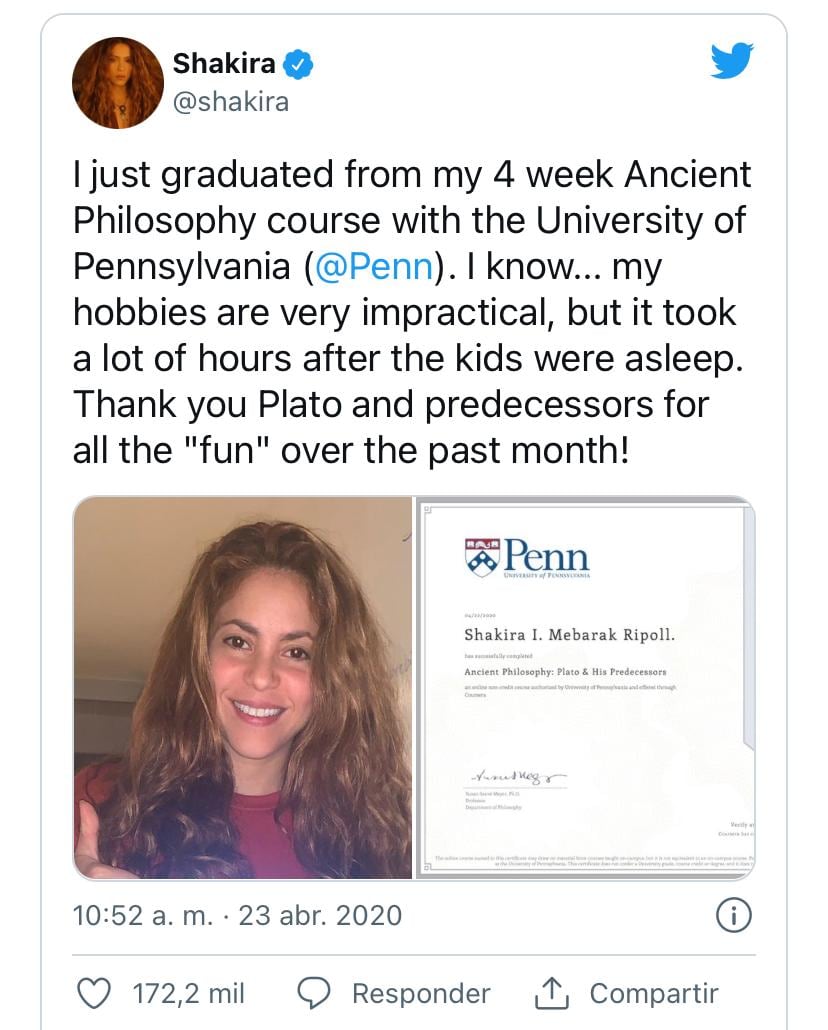Click the share arrow icon

click(x=553, y=993)
